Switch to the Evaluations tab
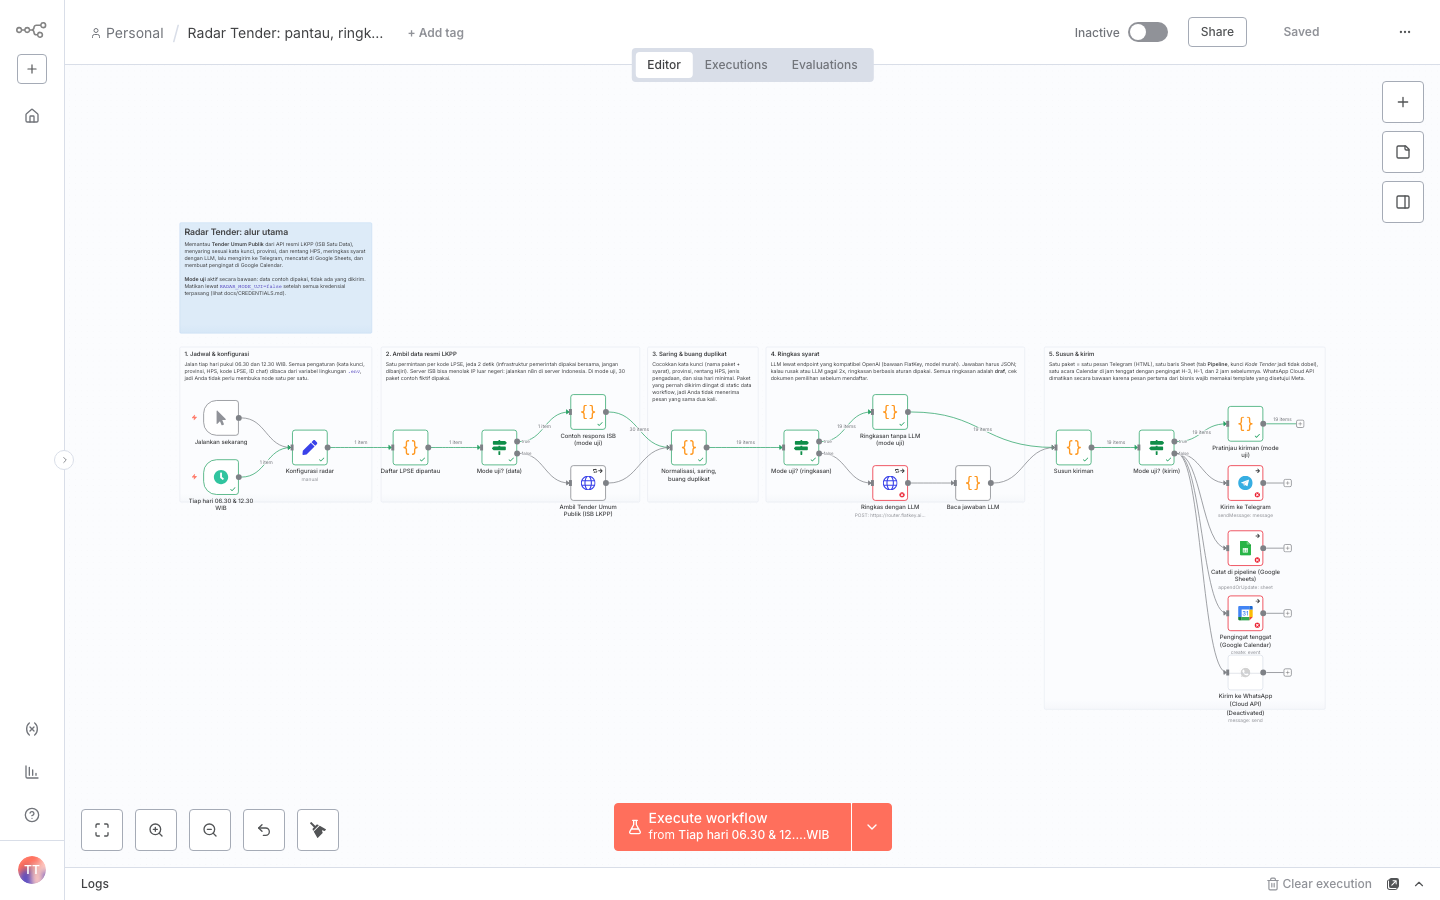1440x900 pixels. pyautogui.click(x=824, y=65)
